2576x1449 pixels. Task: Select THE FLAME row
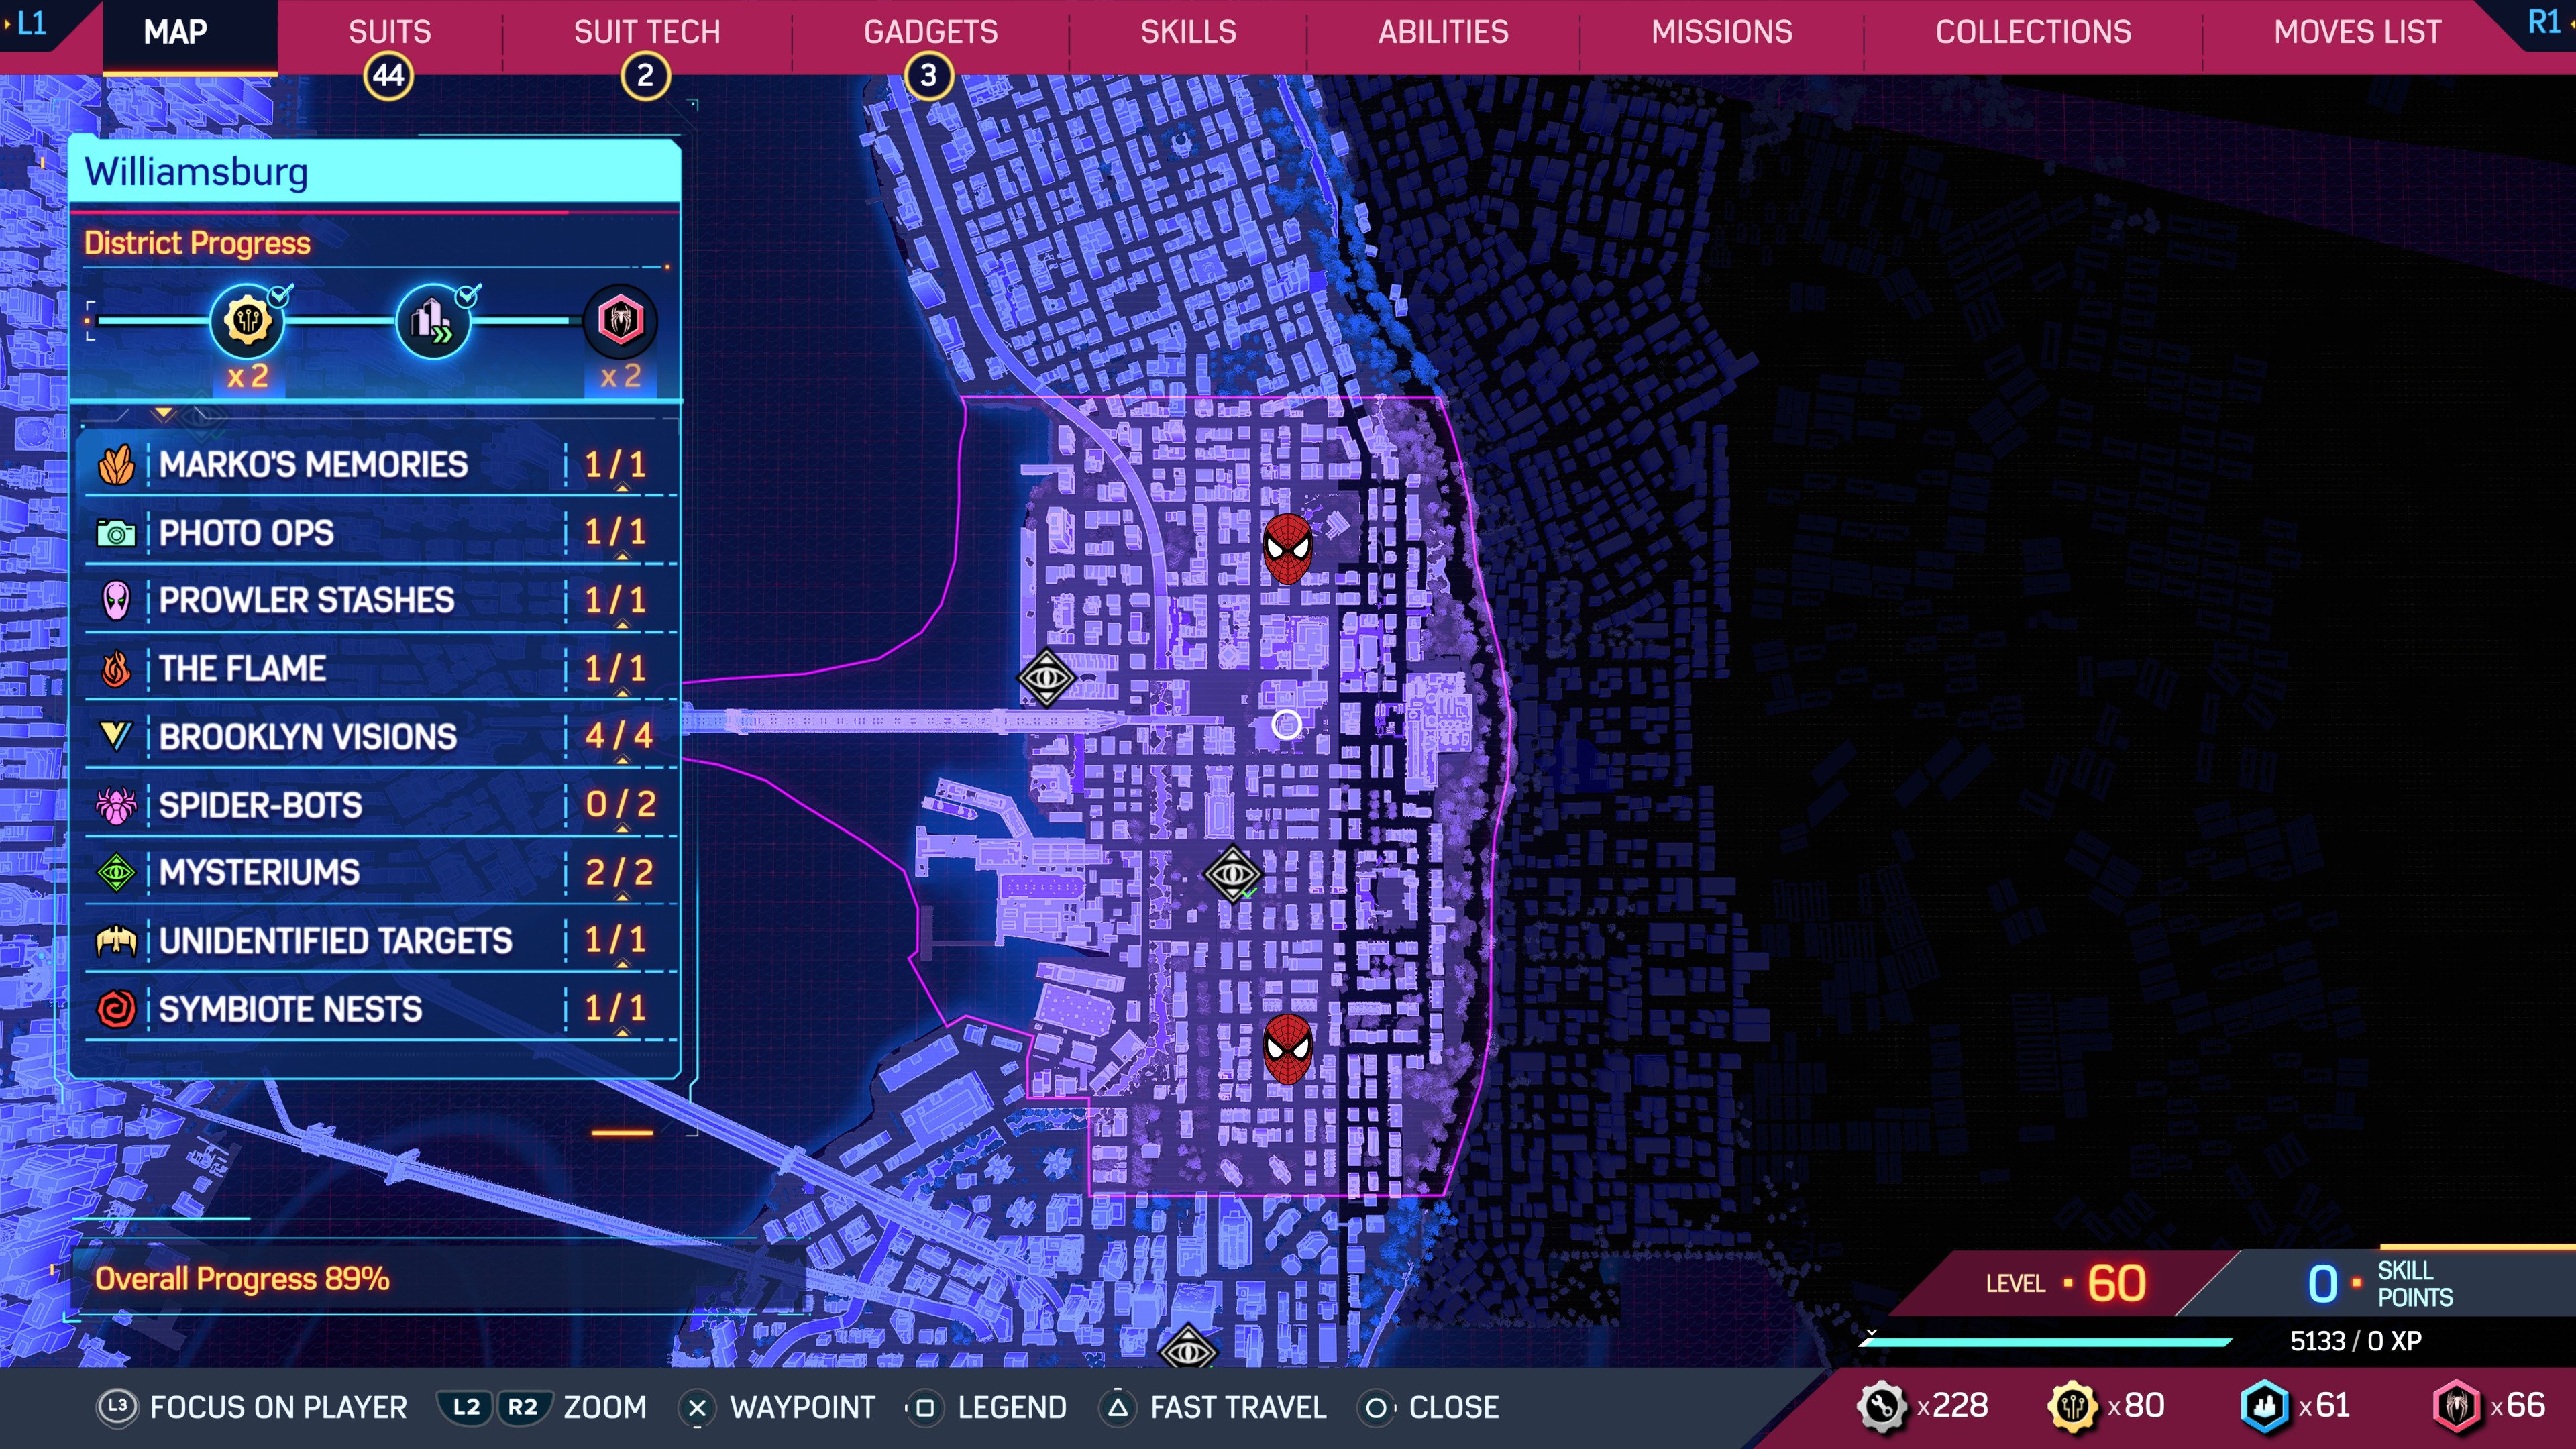[380, 668]
